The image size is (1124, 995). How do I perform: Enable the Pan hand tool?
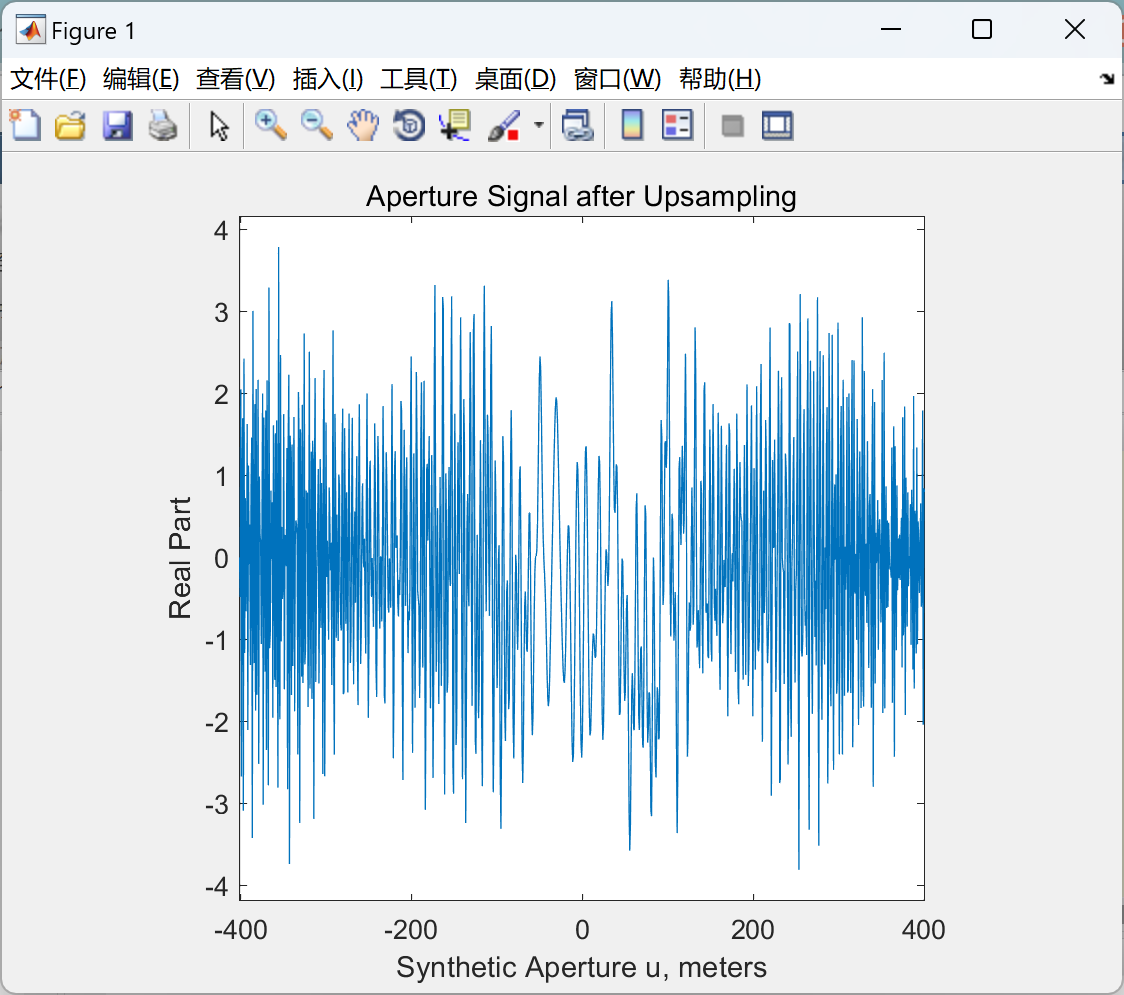pos(363,125)
